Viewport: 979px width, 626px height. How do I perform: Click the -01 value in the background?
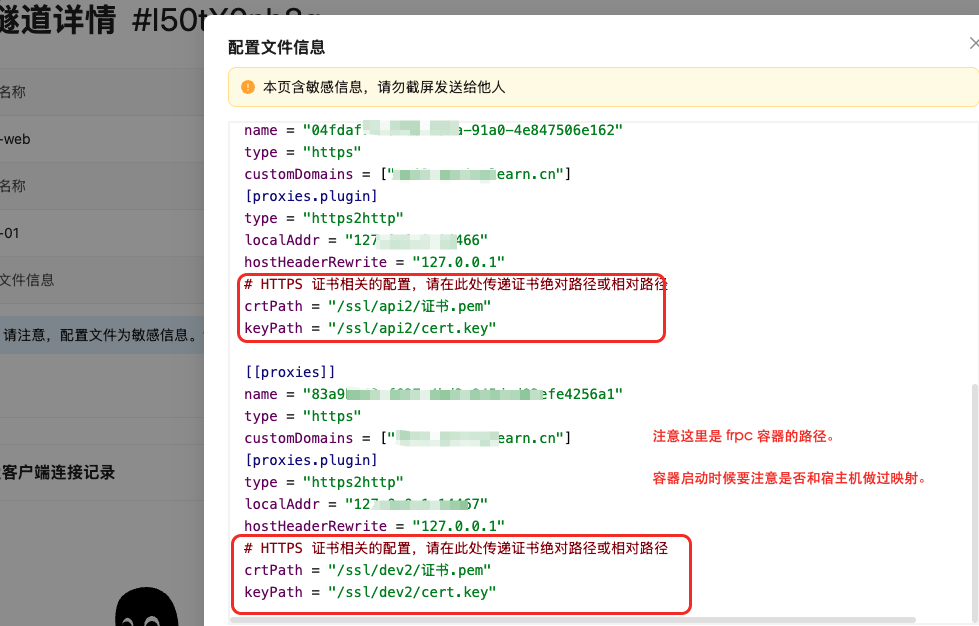click(x=11, y=233)
